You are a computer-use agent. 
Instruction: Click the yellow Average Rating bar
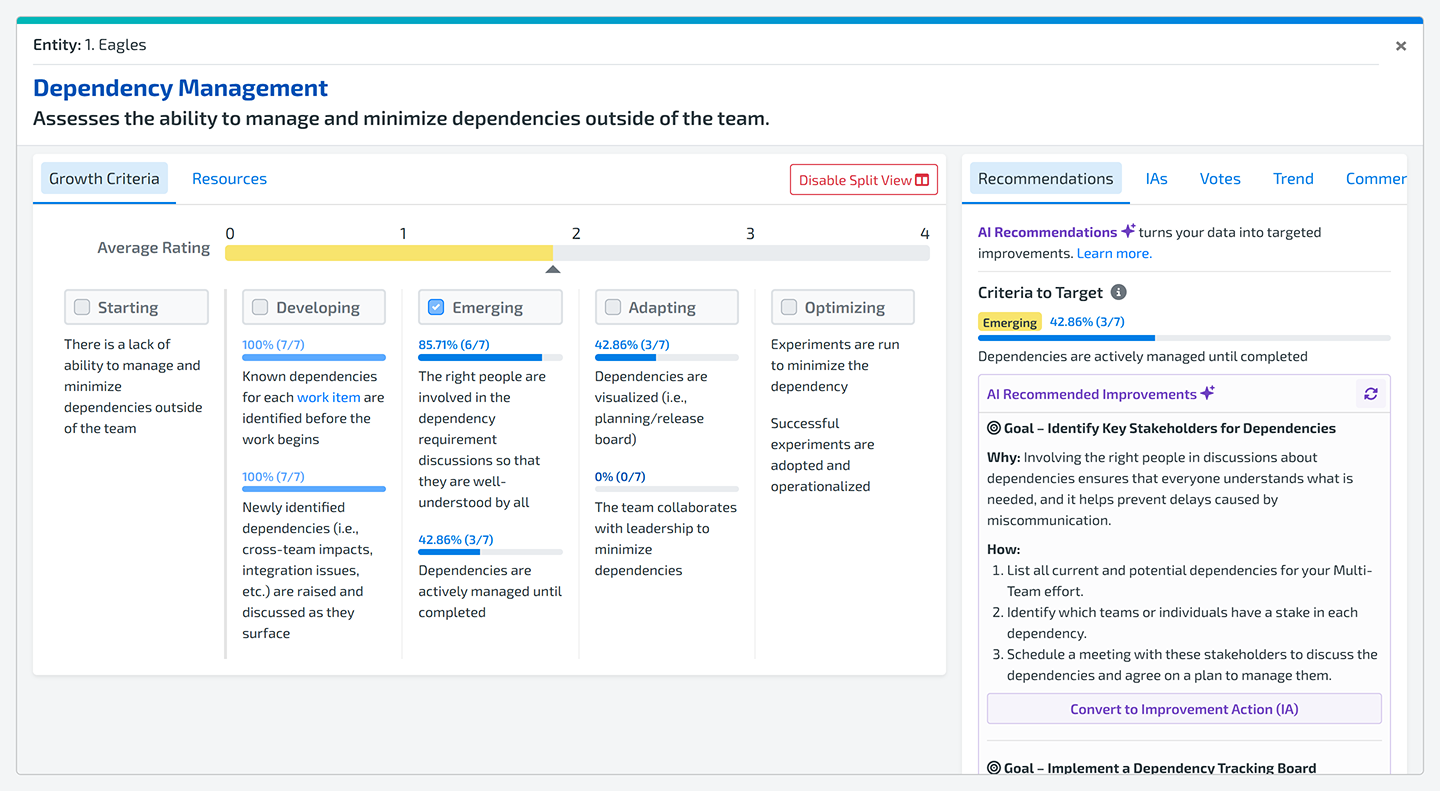(389, 253)
